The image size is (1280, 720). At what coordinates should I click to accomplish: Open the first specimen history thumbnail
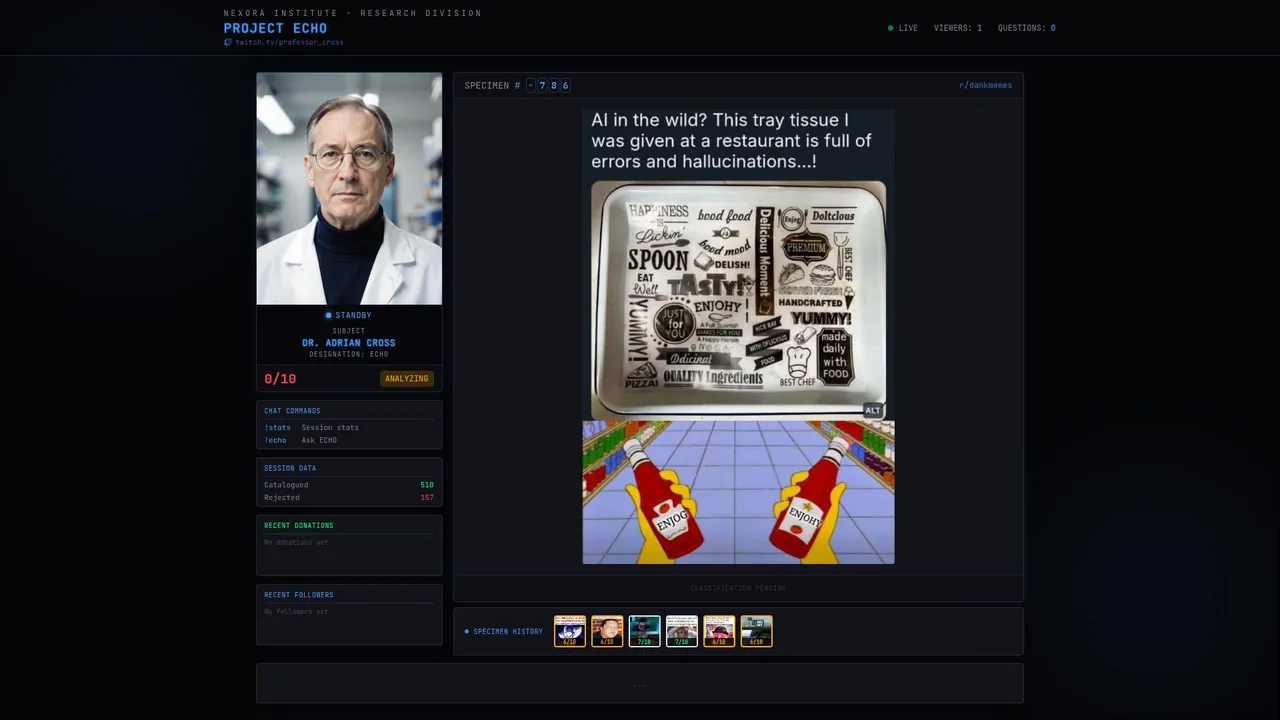coord(570,631)
